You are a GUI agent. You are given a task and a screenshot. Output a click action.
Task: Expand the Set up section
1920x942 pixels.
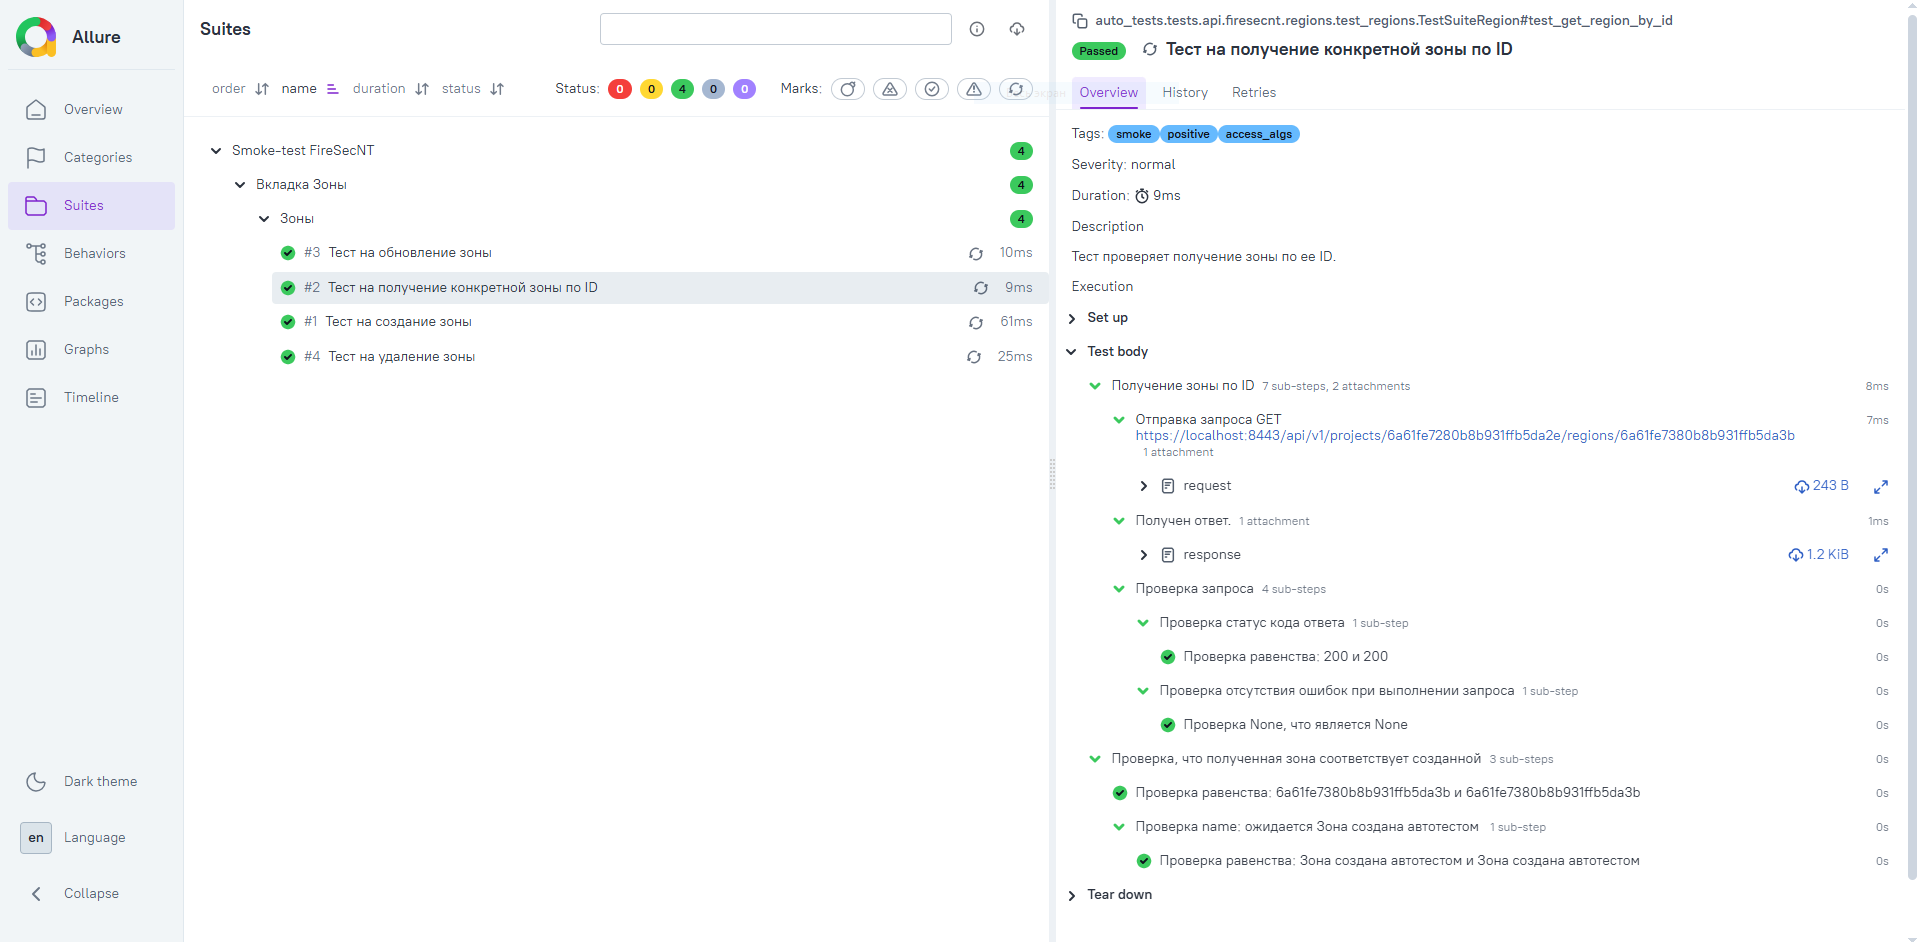tap(1099, 318)
